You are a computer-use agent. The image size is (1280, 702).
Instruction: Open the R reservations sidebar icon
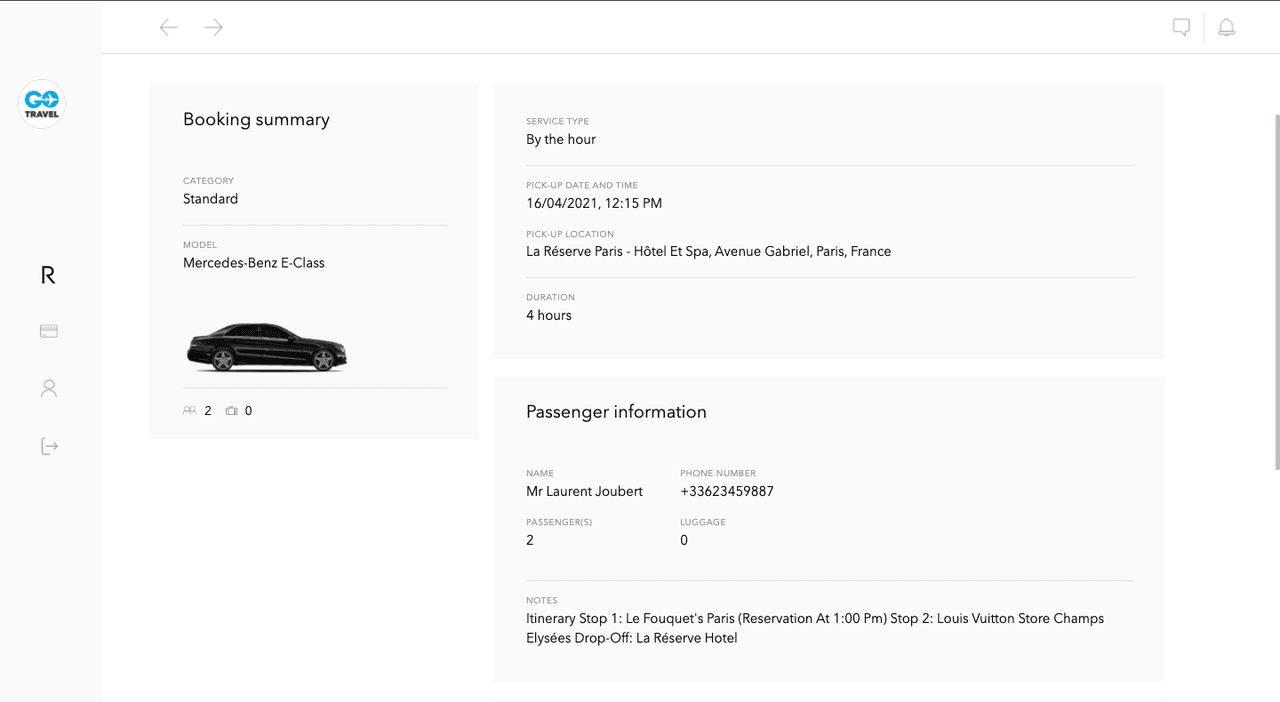tap(48, 275)
